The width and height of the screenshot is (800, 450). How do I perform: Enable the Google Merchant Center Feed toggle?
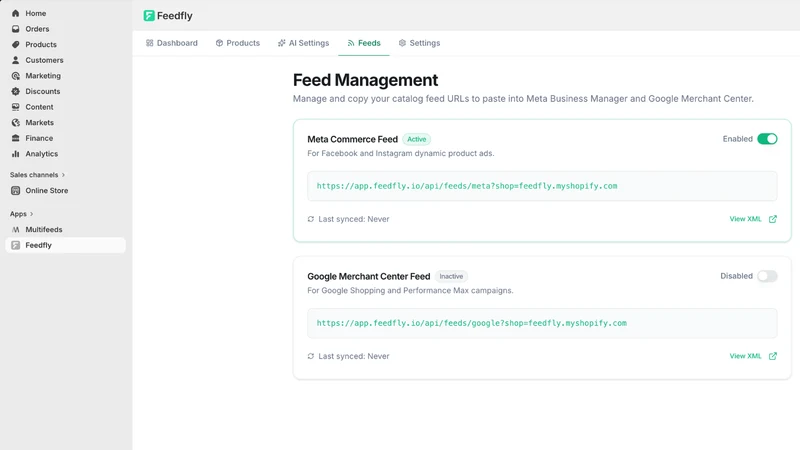click(767, 276)
